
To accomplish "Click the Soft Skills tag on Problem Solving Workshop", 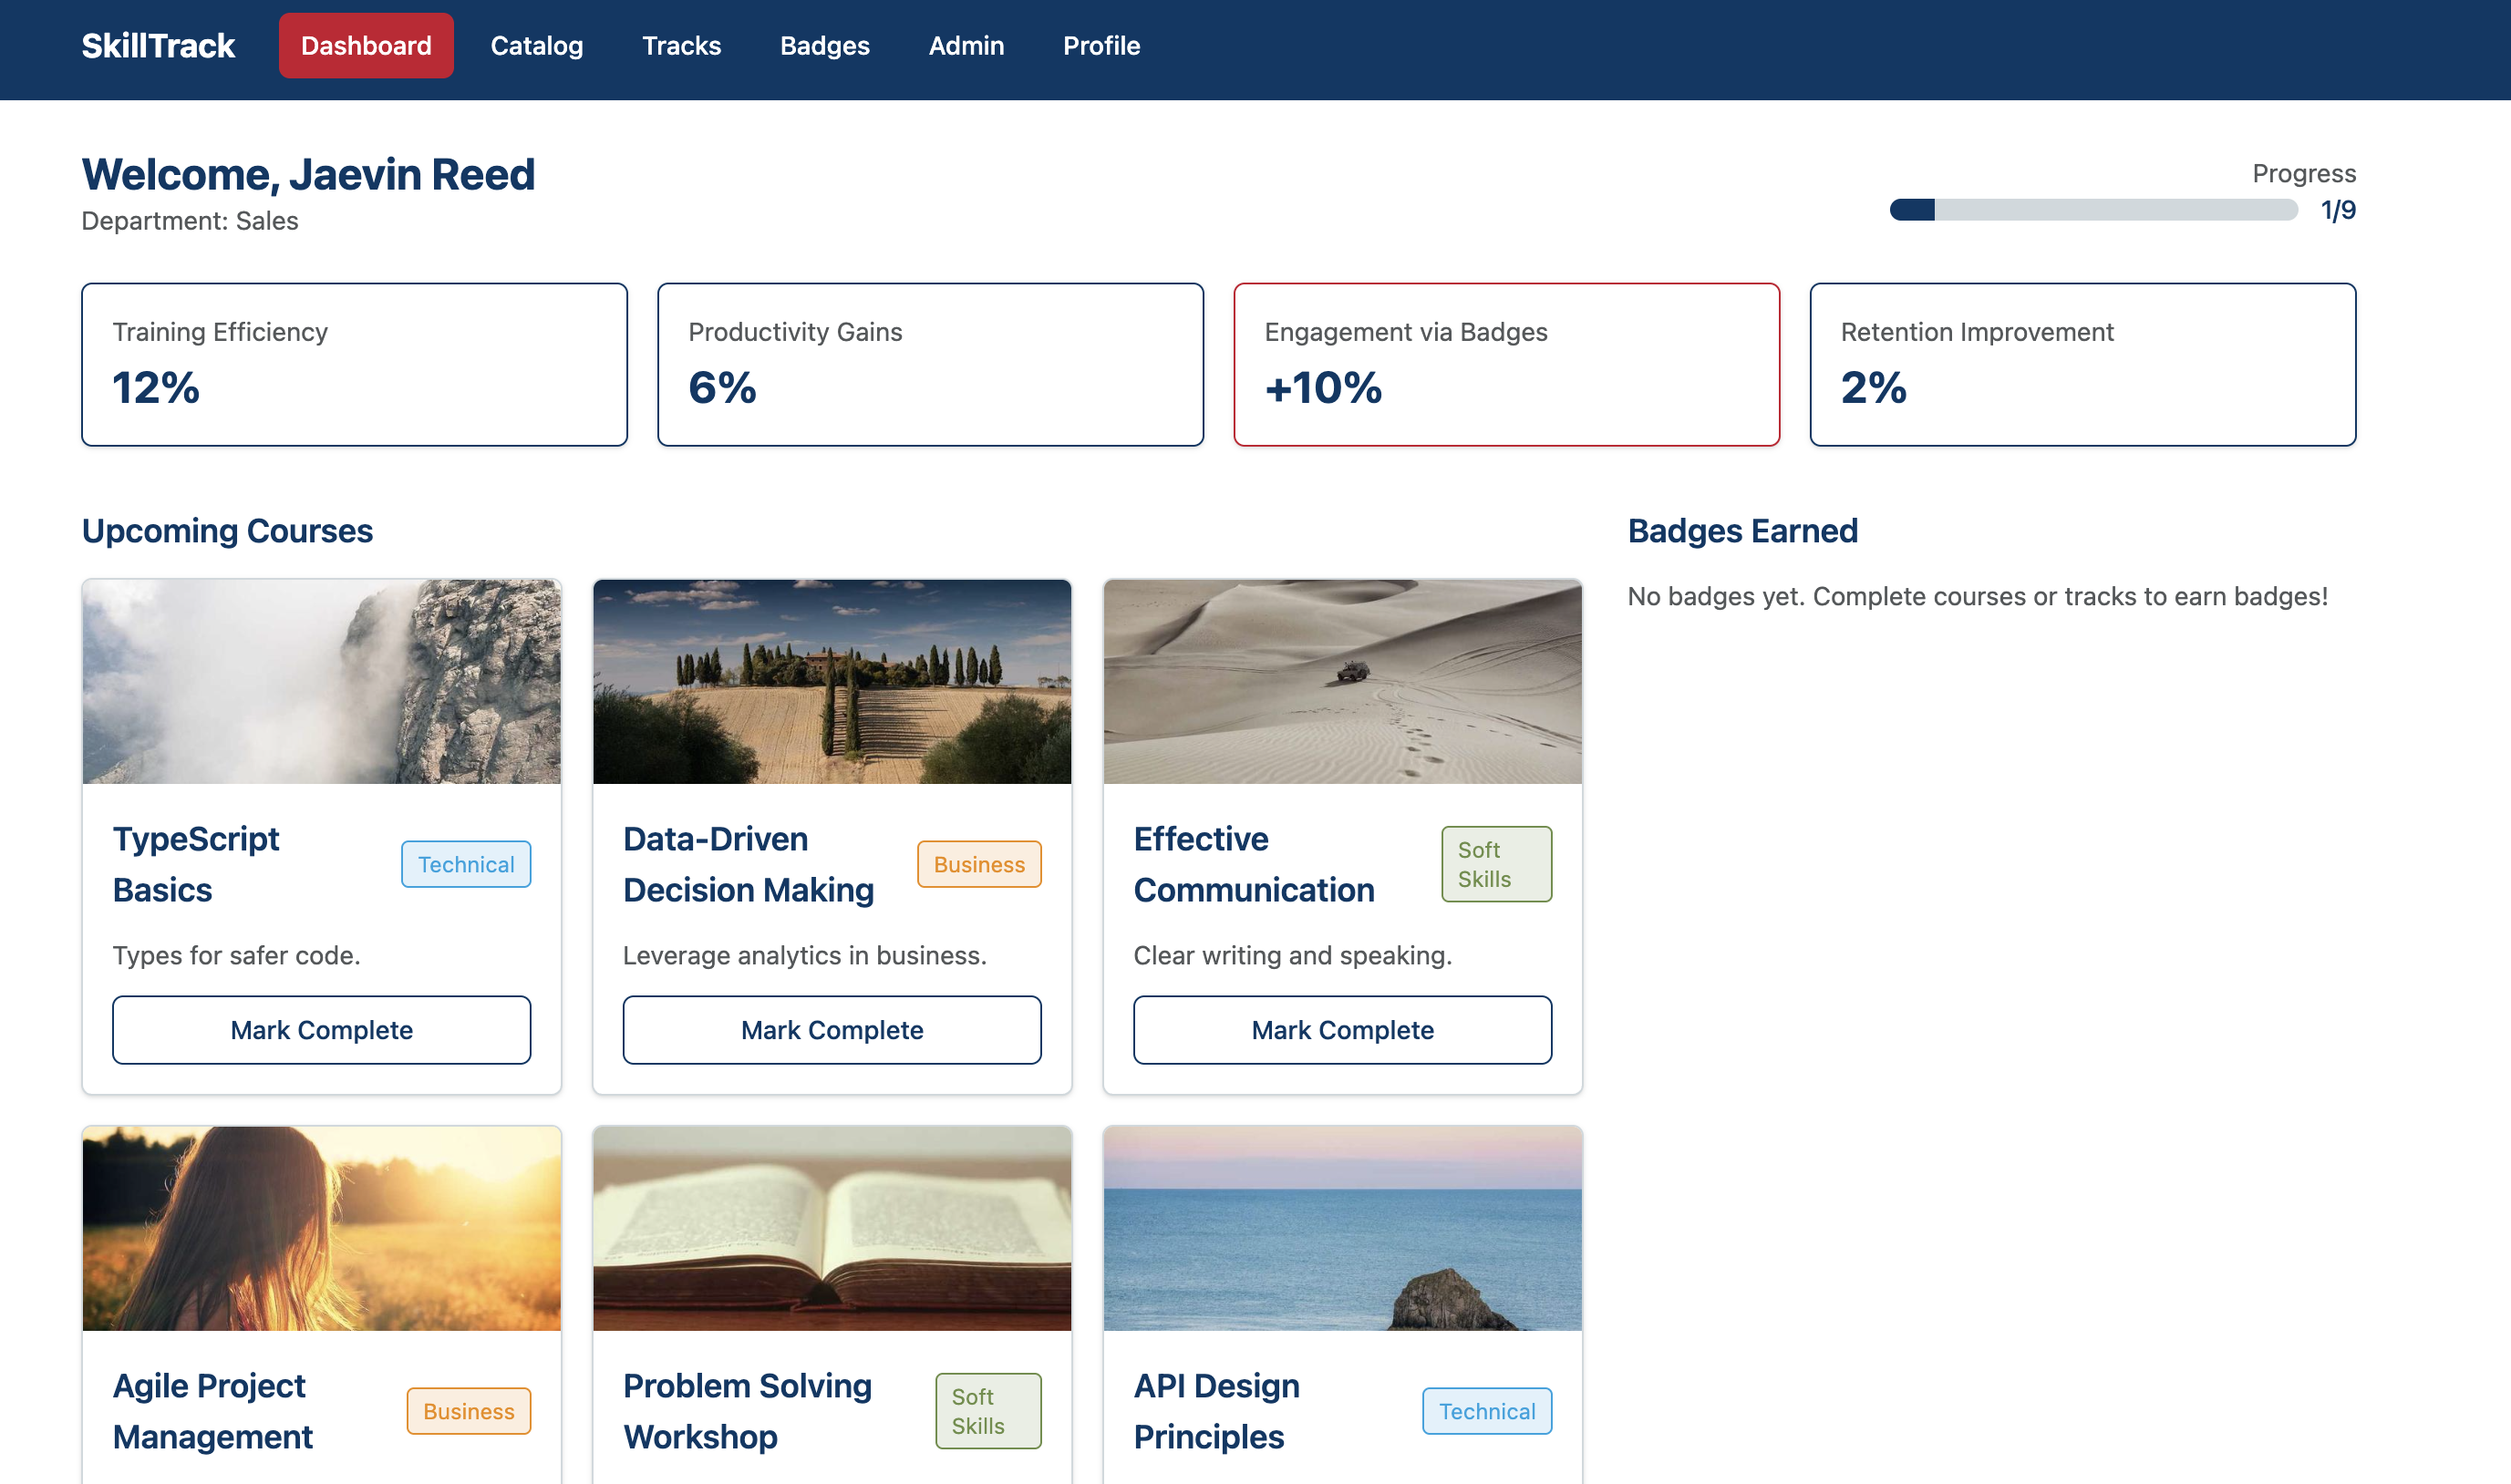I will 987,1411.
